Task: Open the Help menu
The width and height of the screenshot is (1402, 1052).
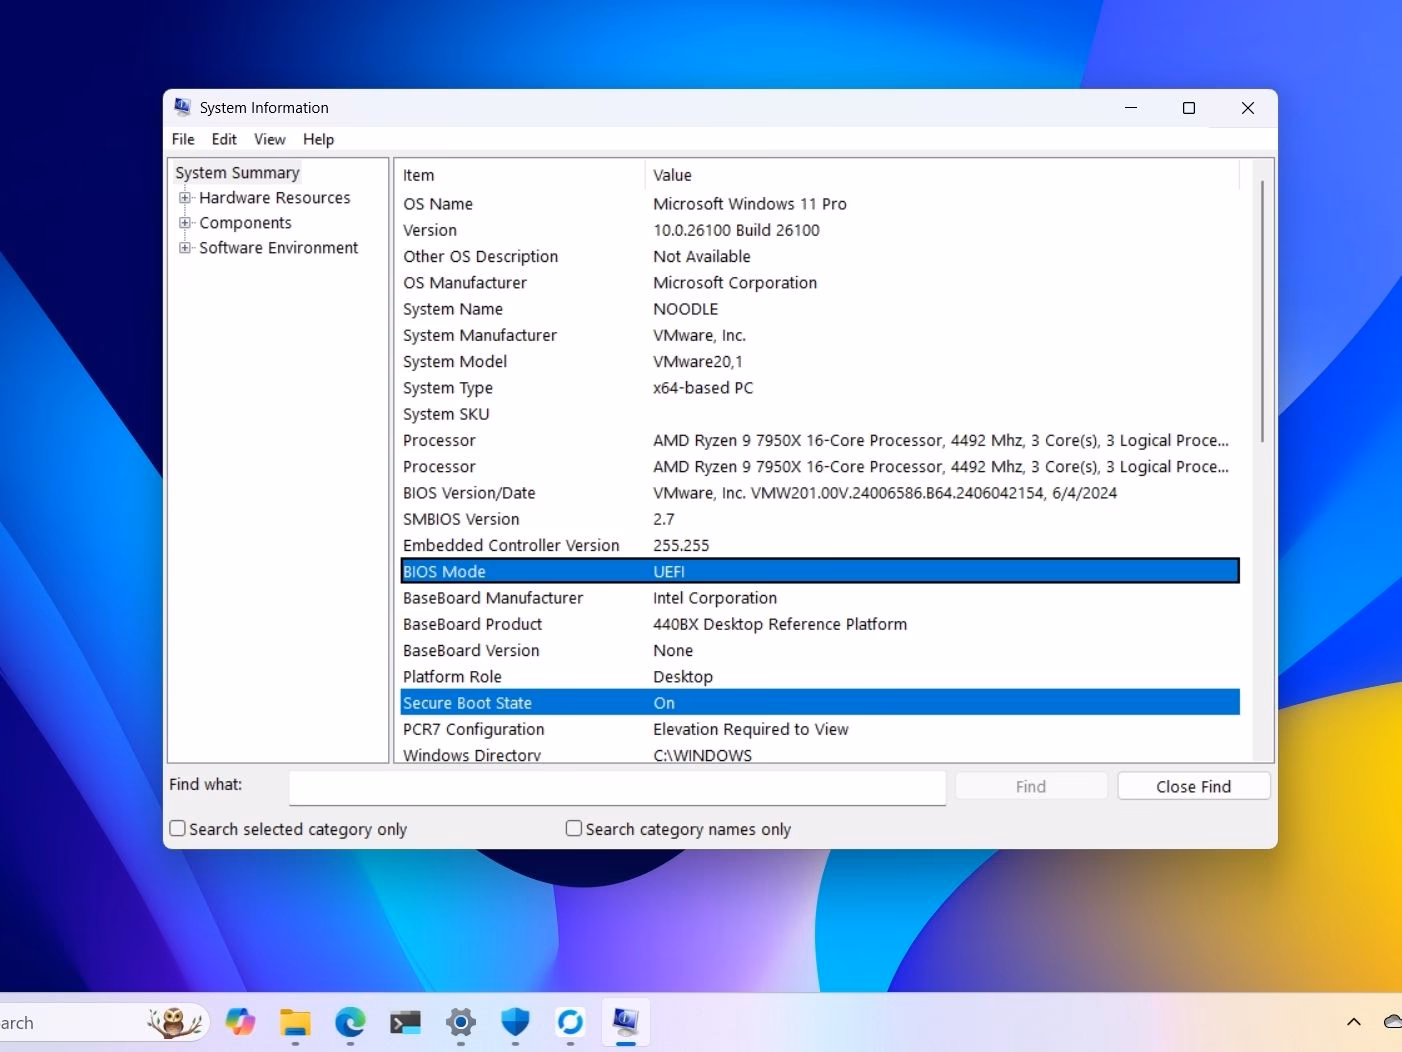Action: pyautogui.click(x=318, y=139)
